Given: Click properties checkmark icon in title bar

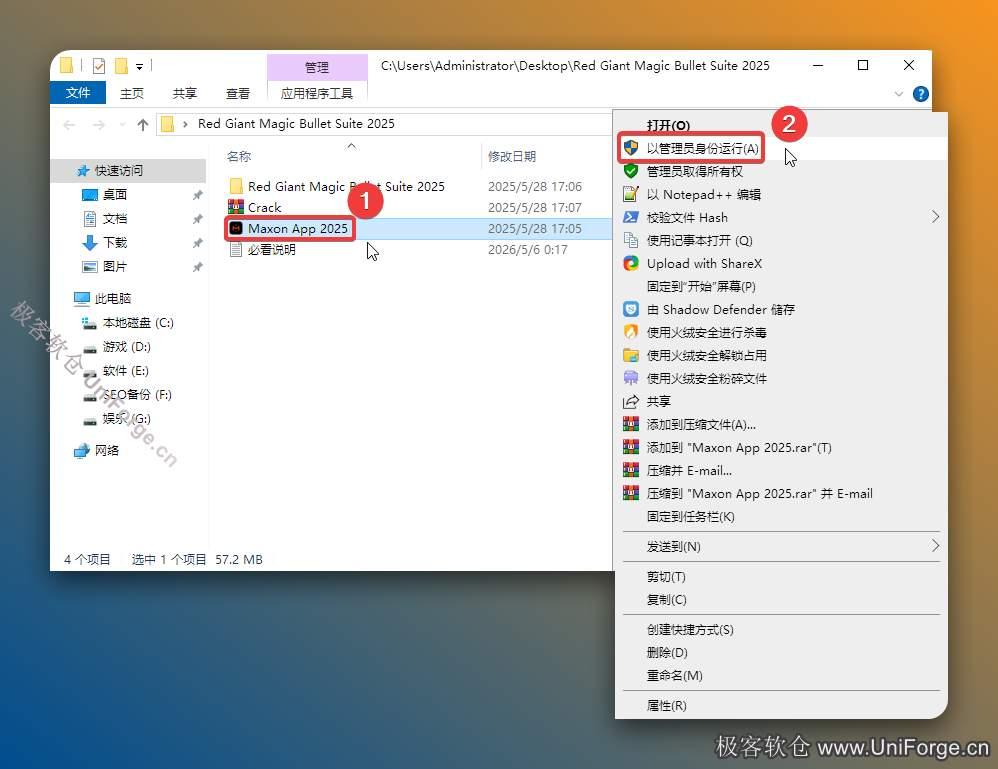Looking at the screenshot, I should pos(99,66).
